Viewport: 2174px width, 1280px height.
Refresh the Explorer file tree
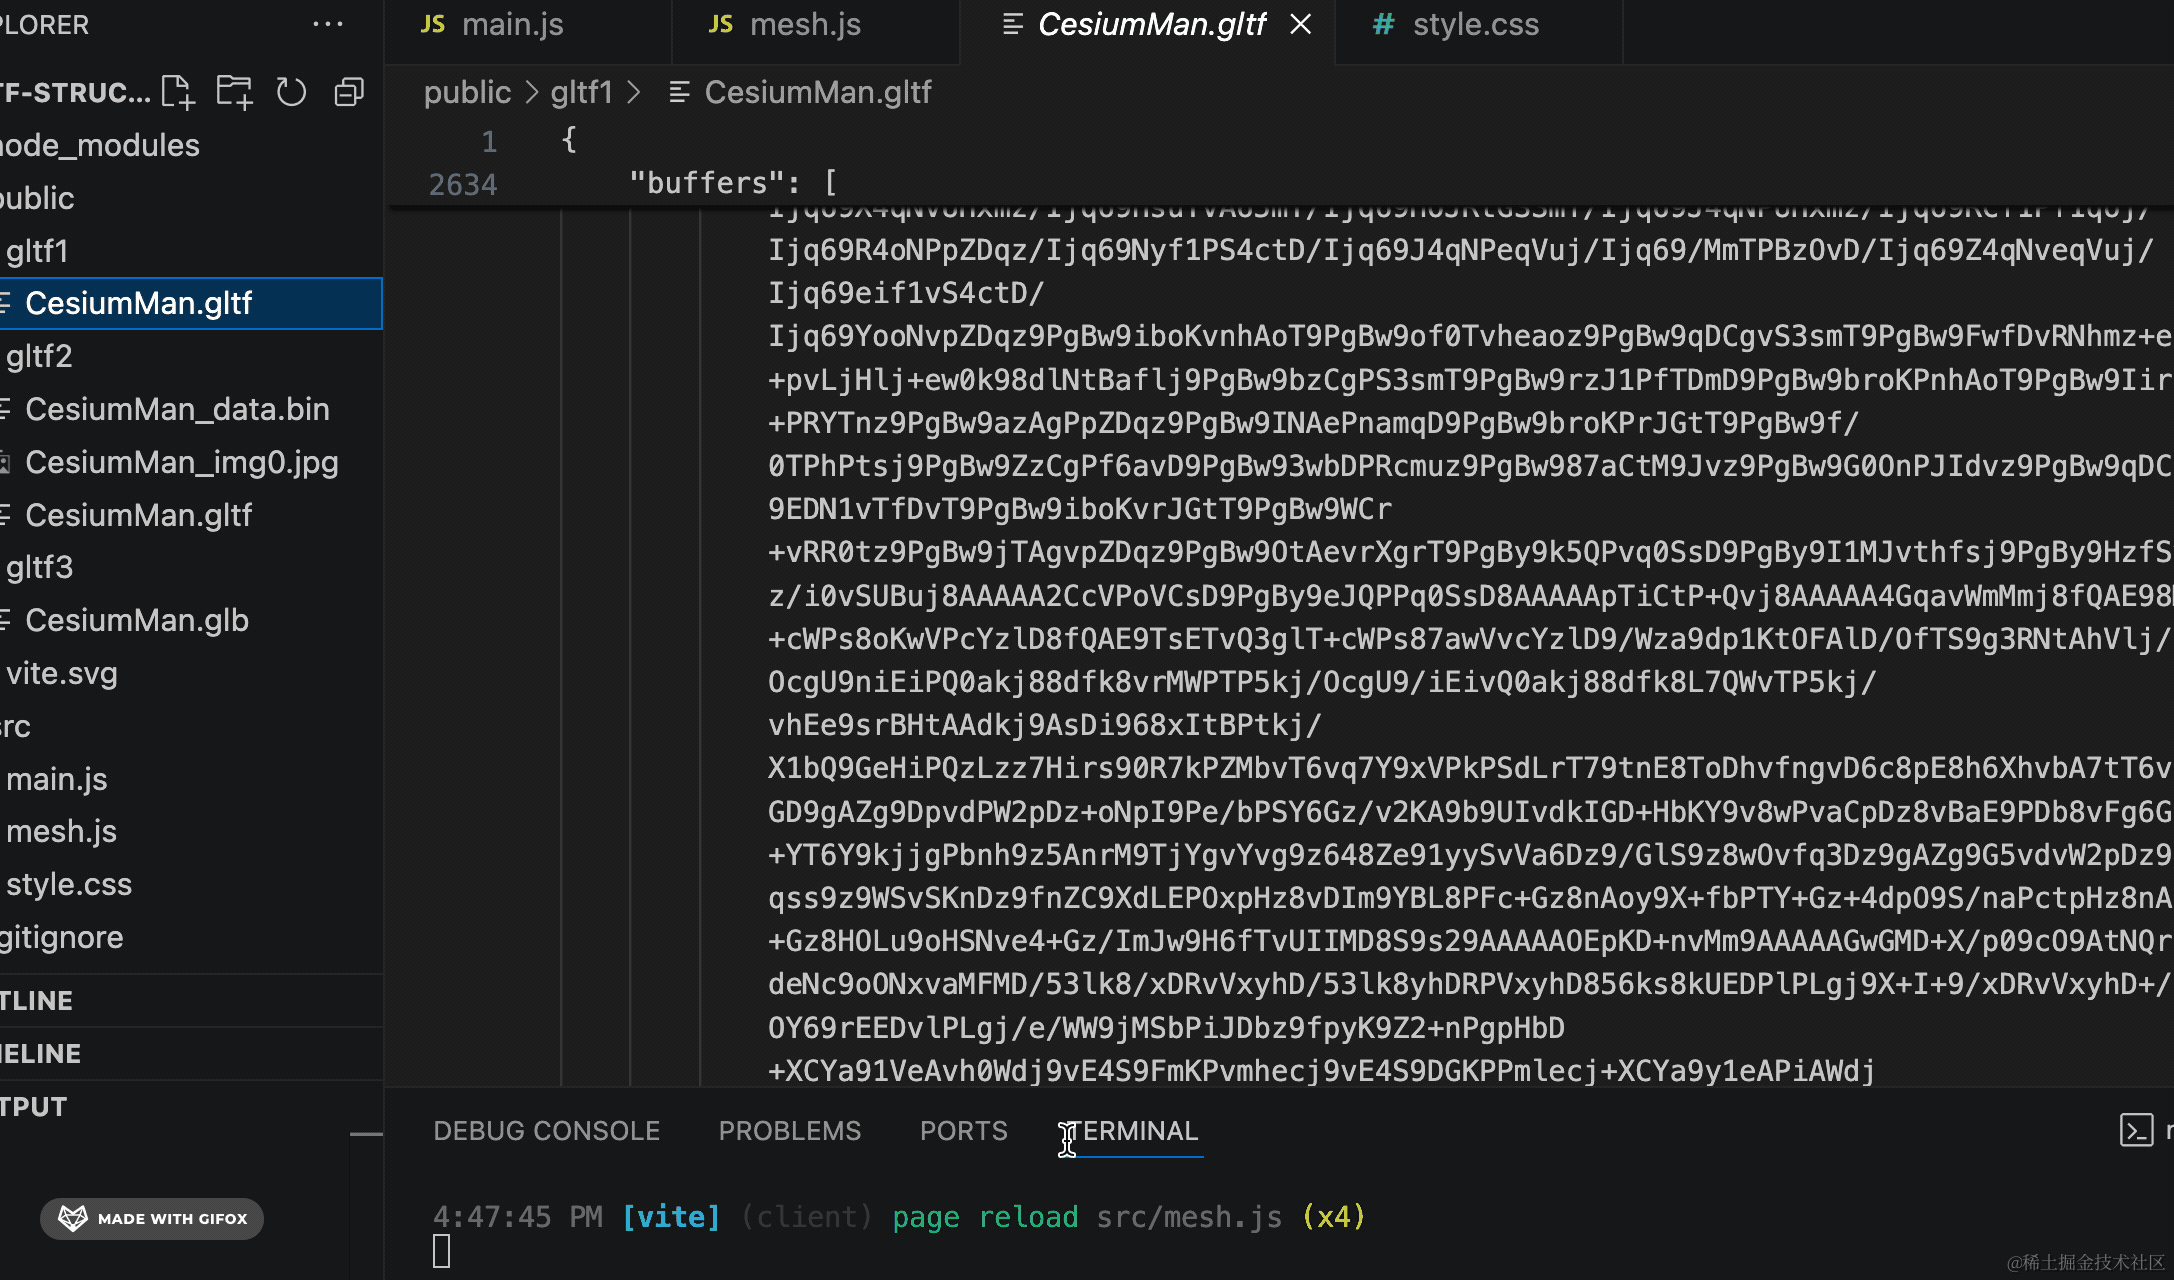[291, 92]
